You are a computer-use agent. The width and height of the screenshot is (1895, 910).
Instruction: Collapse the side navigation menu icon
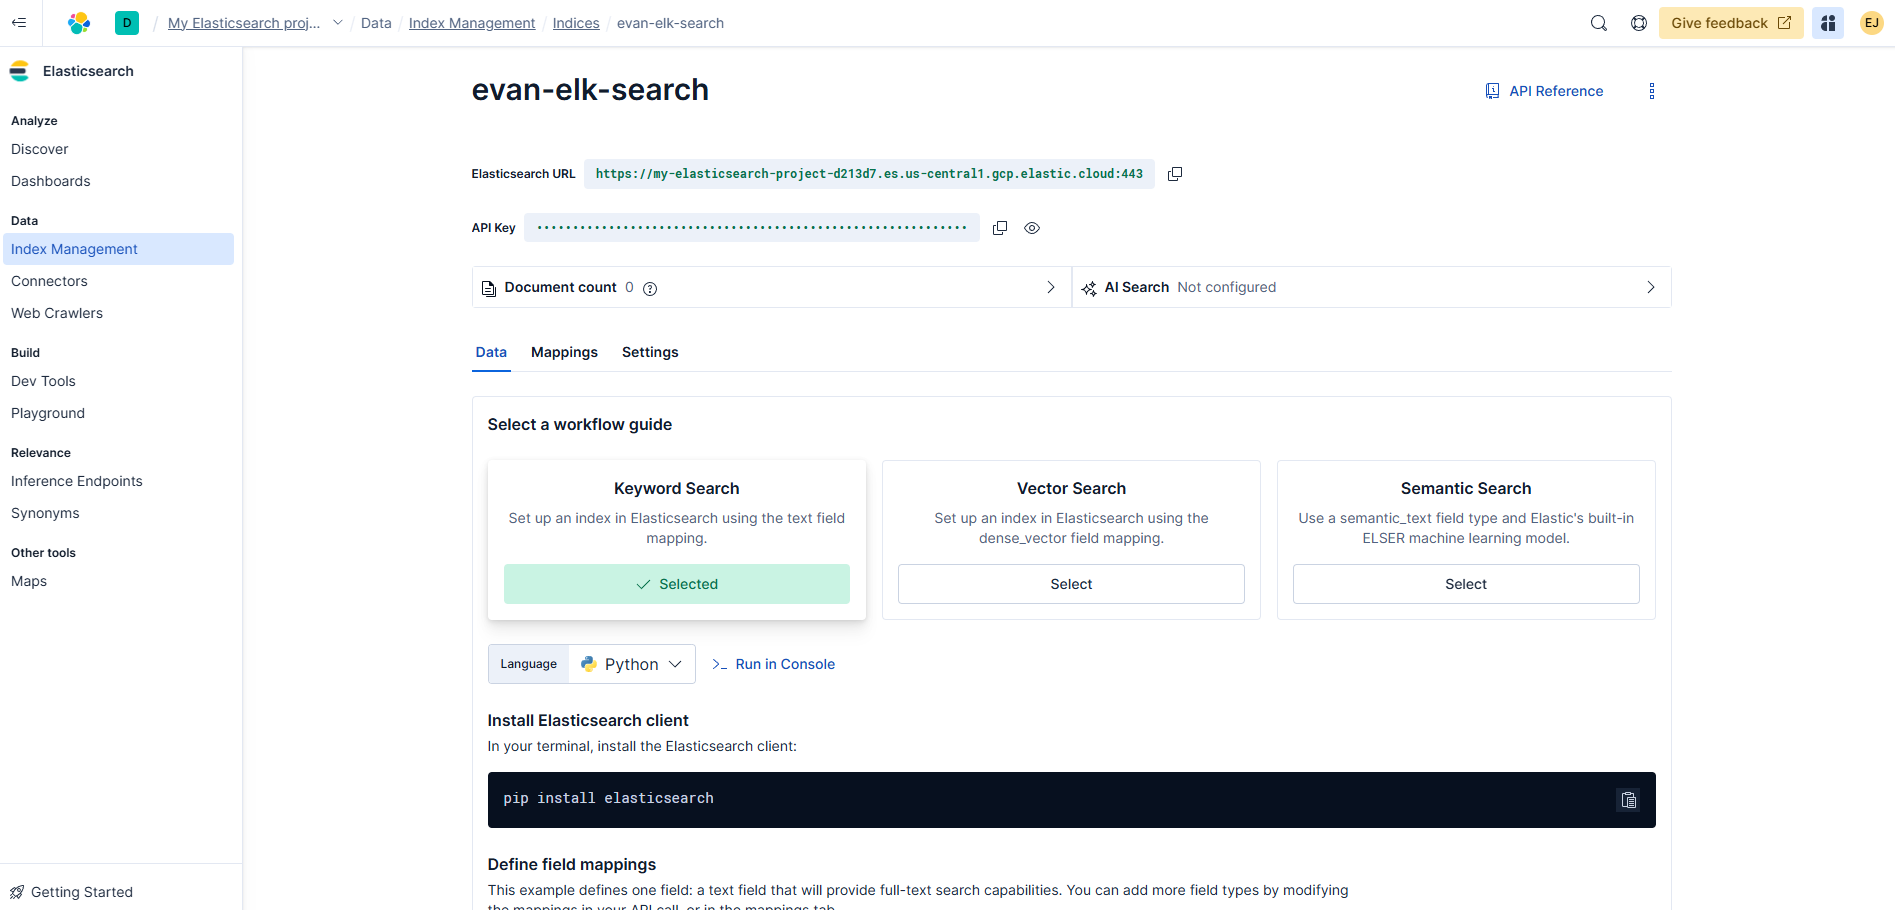click(19, 23)
